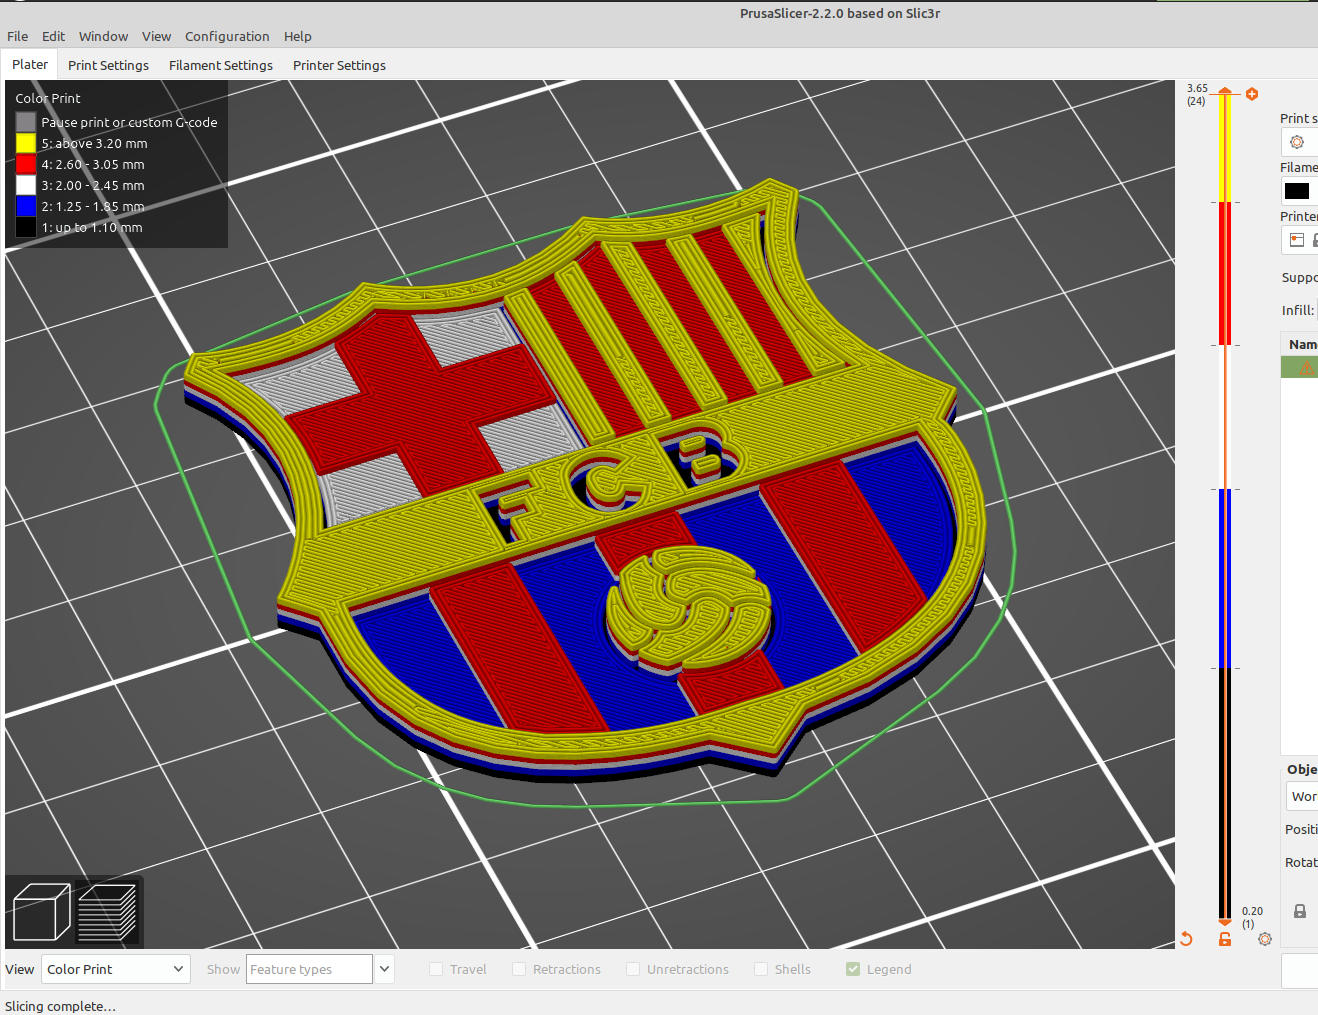Expand the Show feature types dropdown arrow
This screenshot has width=1318, height=1015.
(384, 969)
